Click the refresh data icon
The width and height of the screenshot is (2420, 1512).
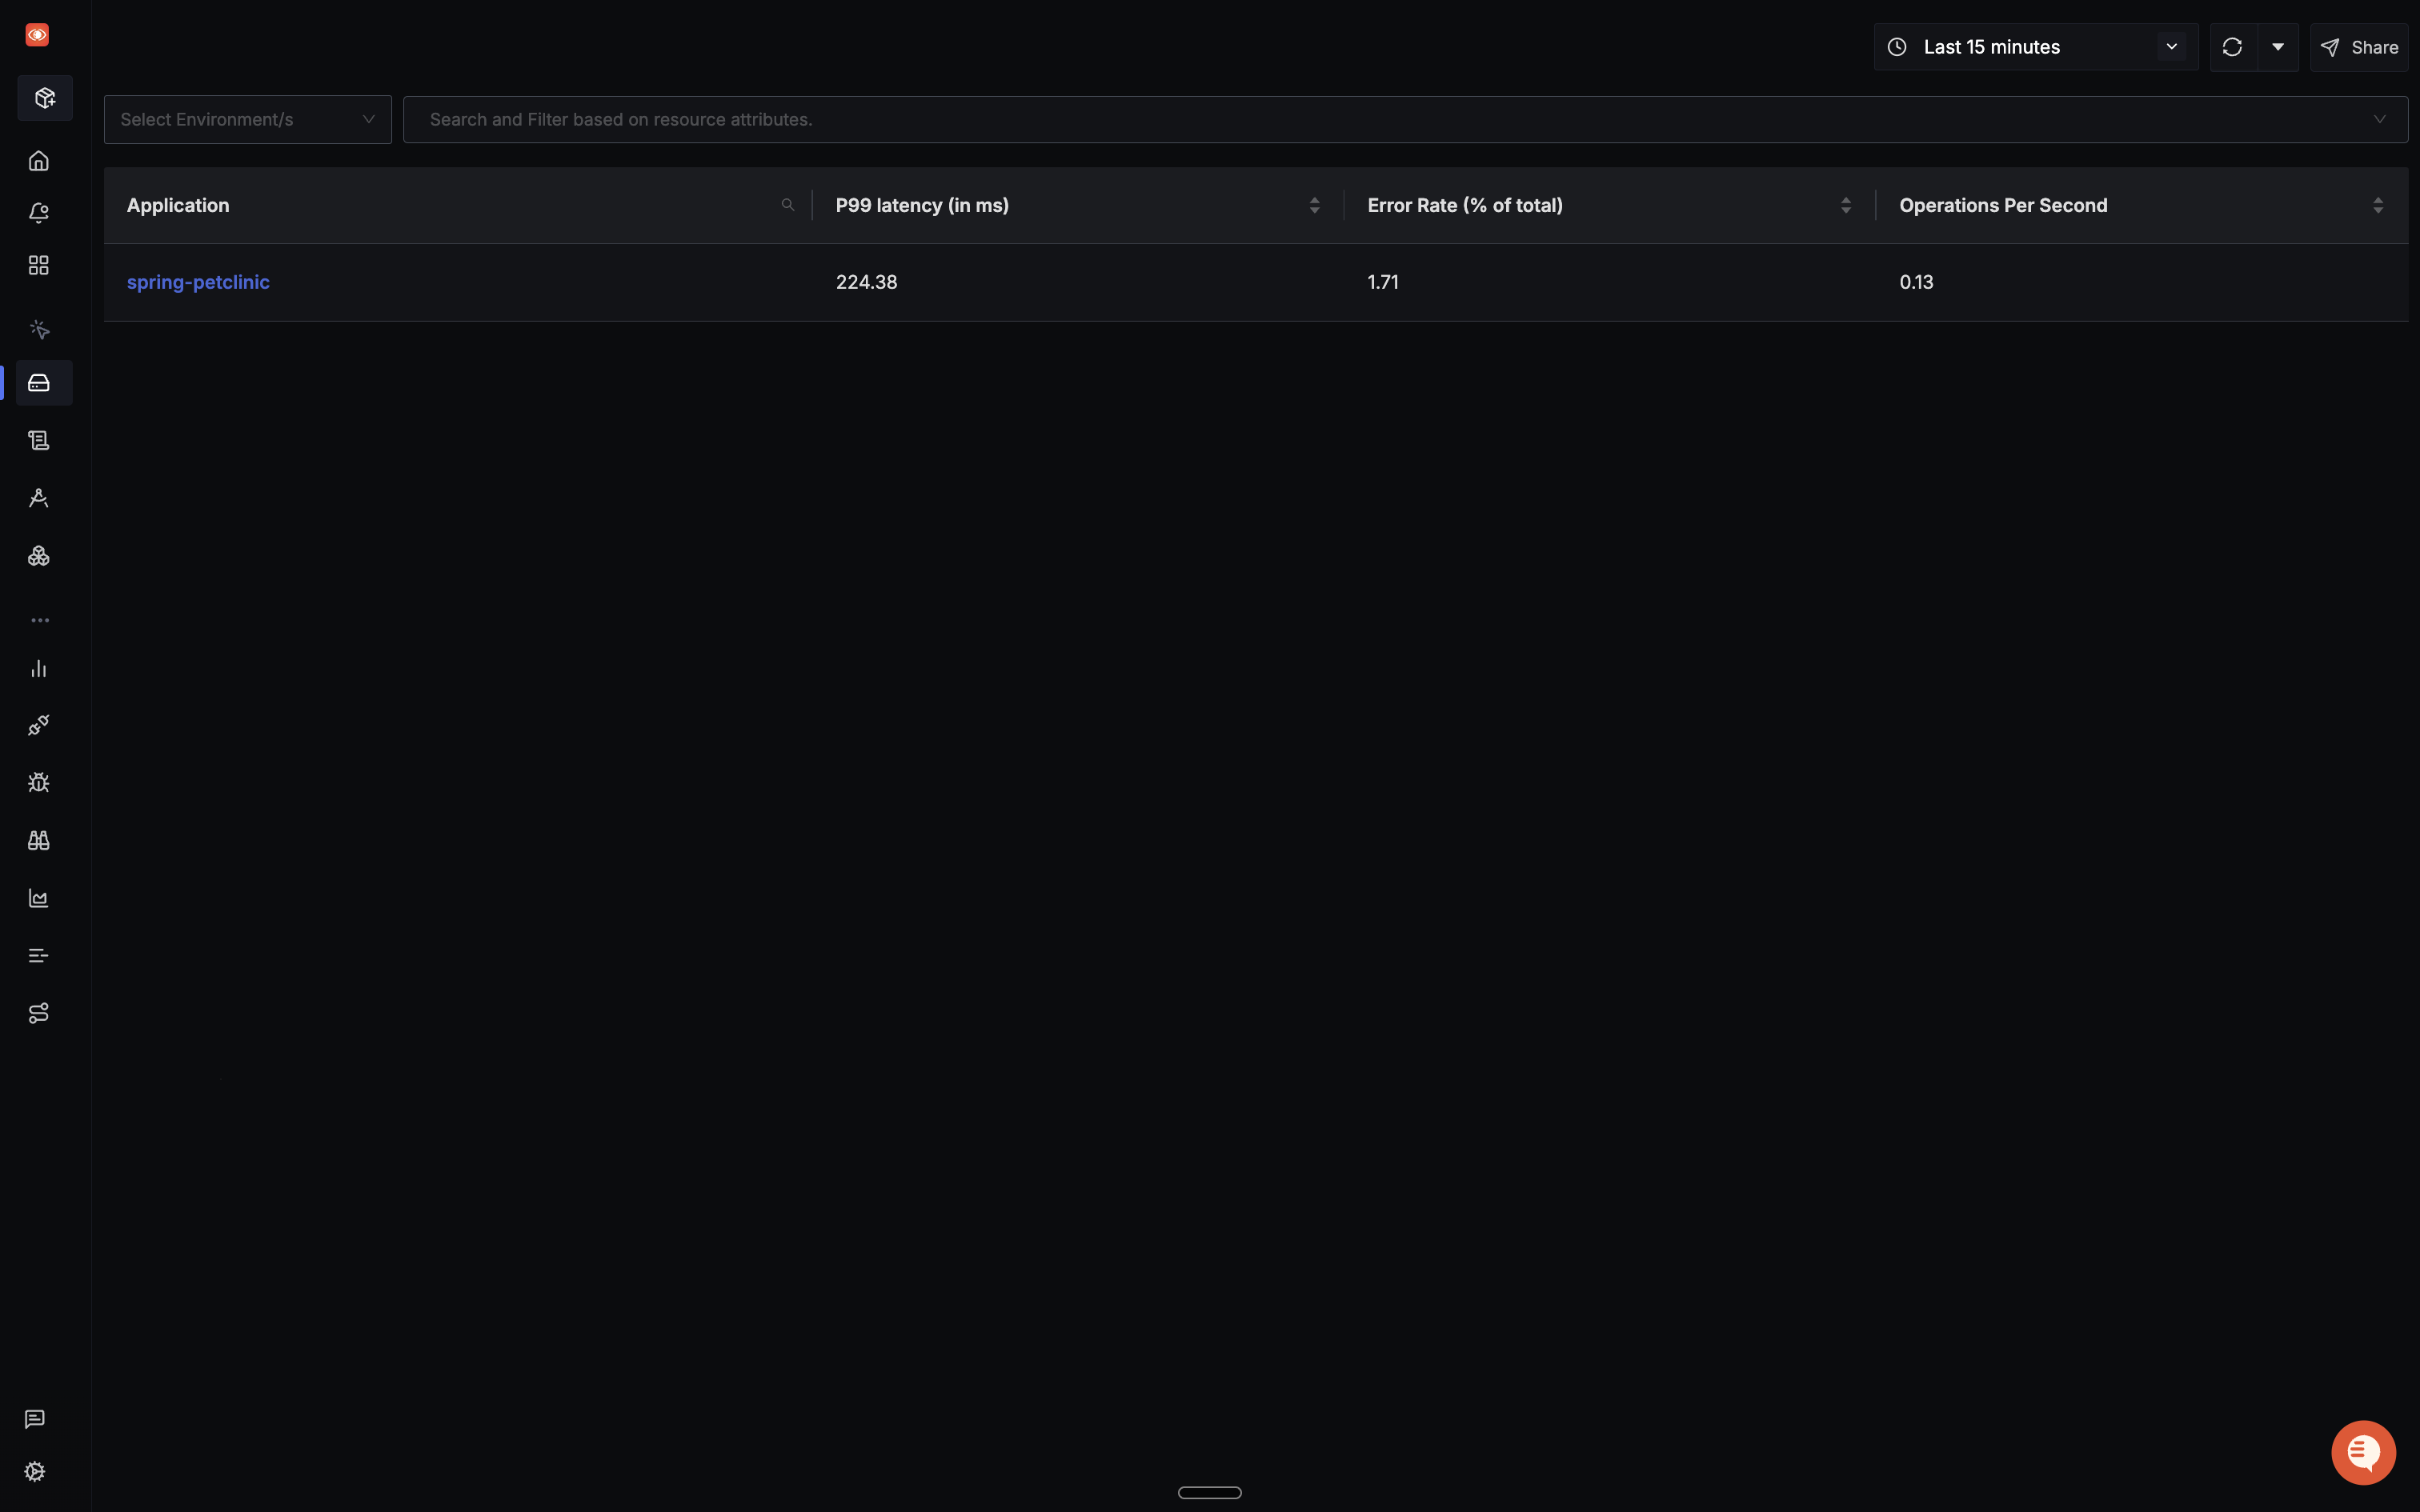2232,47
